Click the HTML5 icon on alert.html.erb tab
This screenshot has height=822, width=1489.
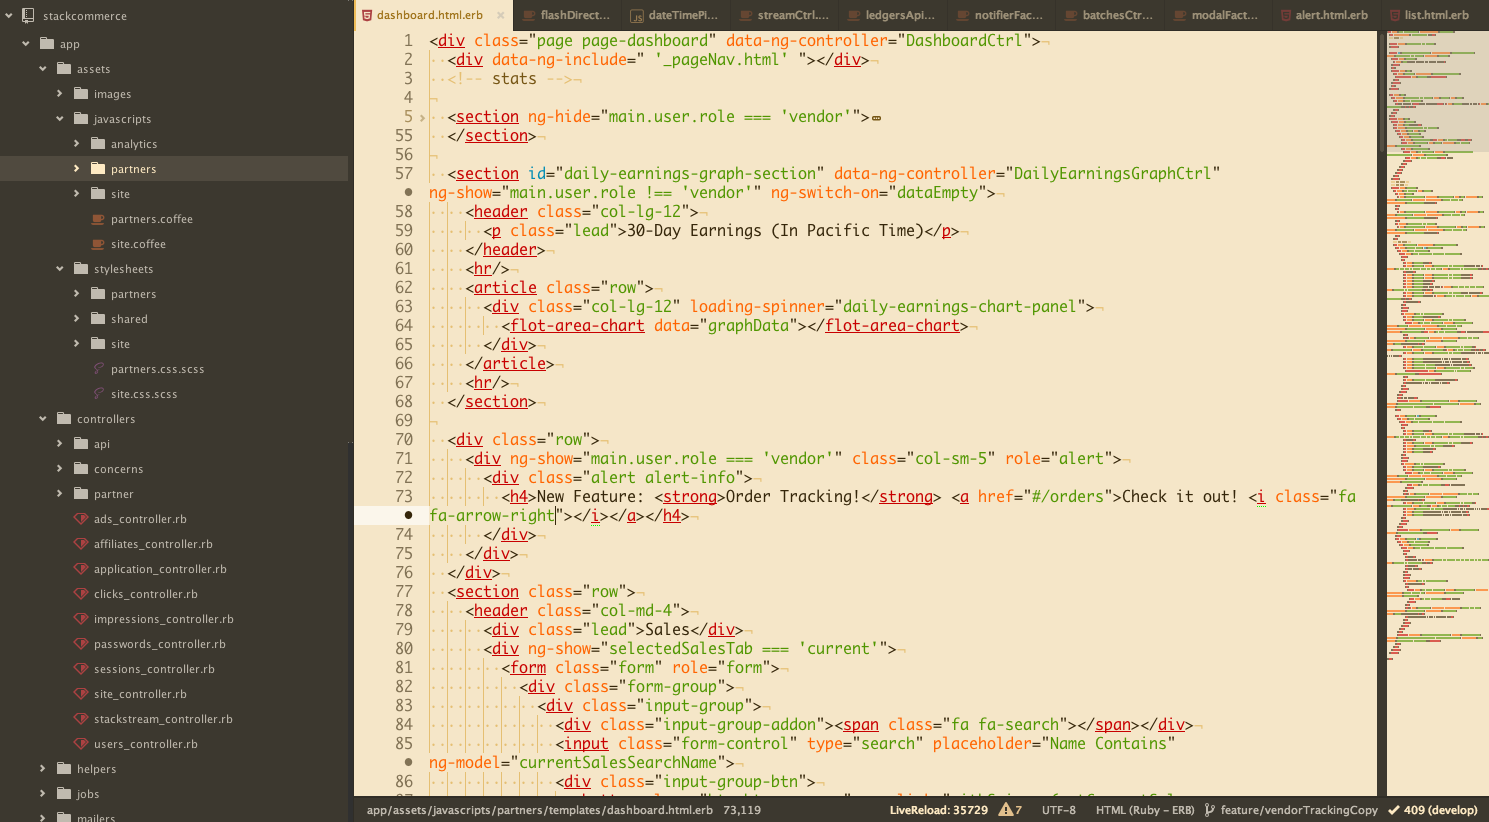[x=1285, y=15]
